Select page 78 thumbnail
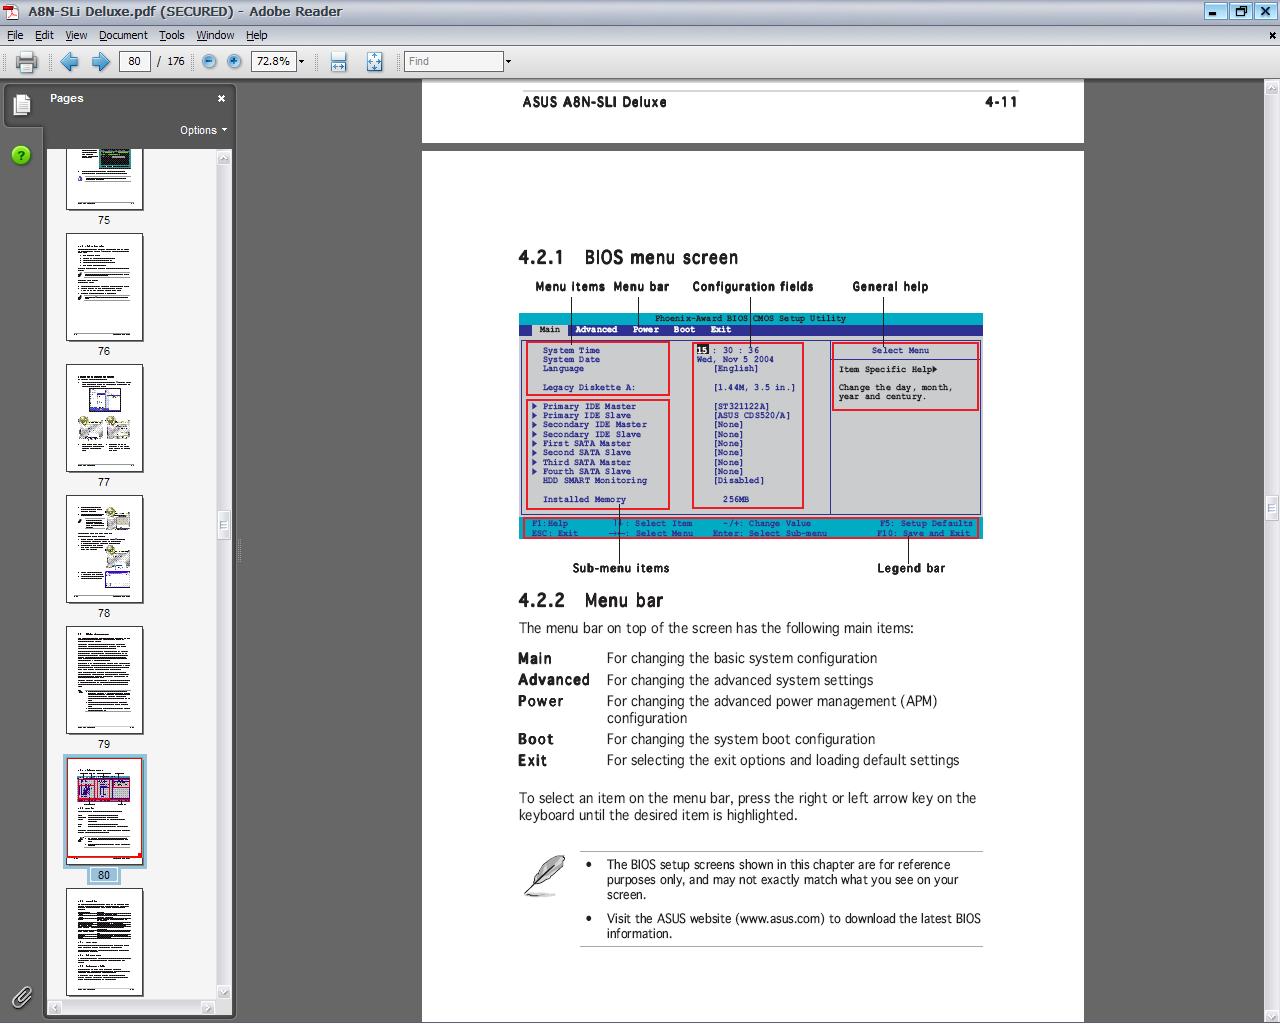 (104, 549)
